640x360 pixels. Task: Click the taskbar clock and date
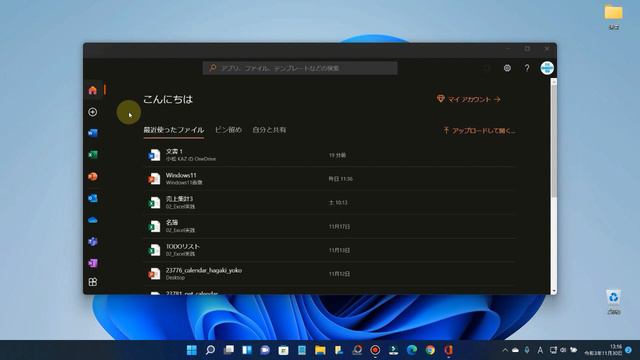point(603,350)
